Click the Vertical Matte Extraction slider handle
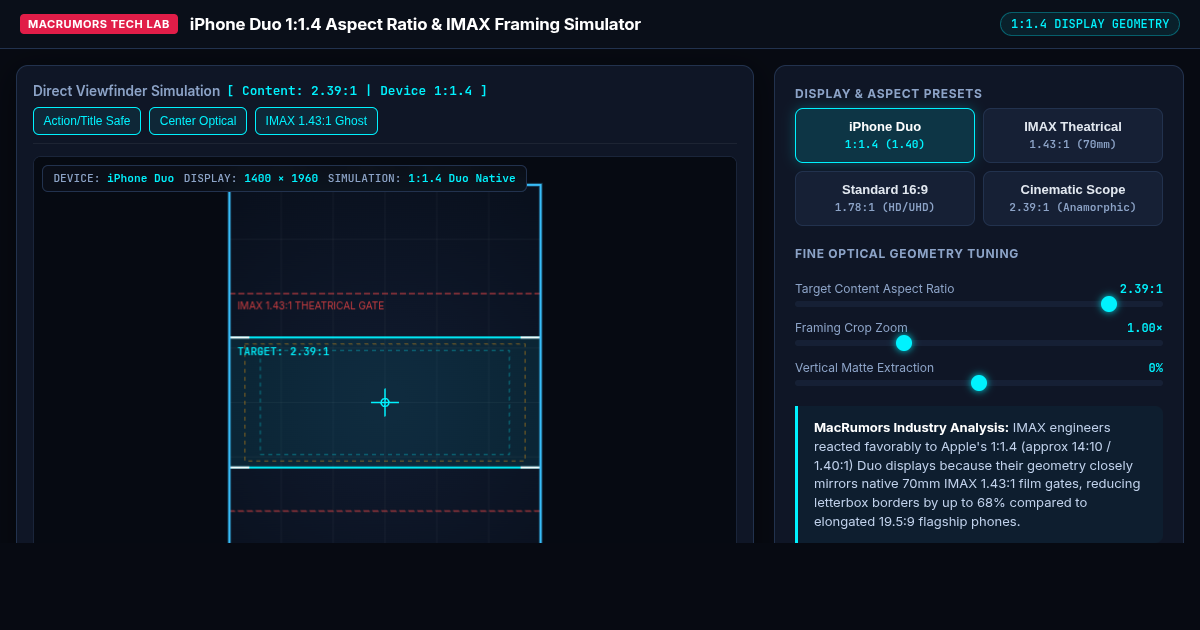Image resolution: width=1200 pixels, height=630 pixels. pos(979,383)
